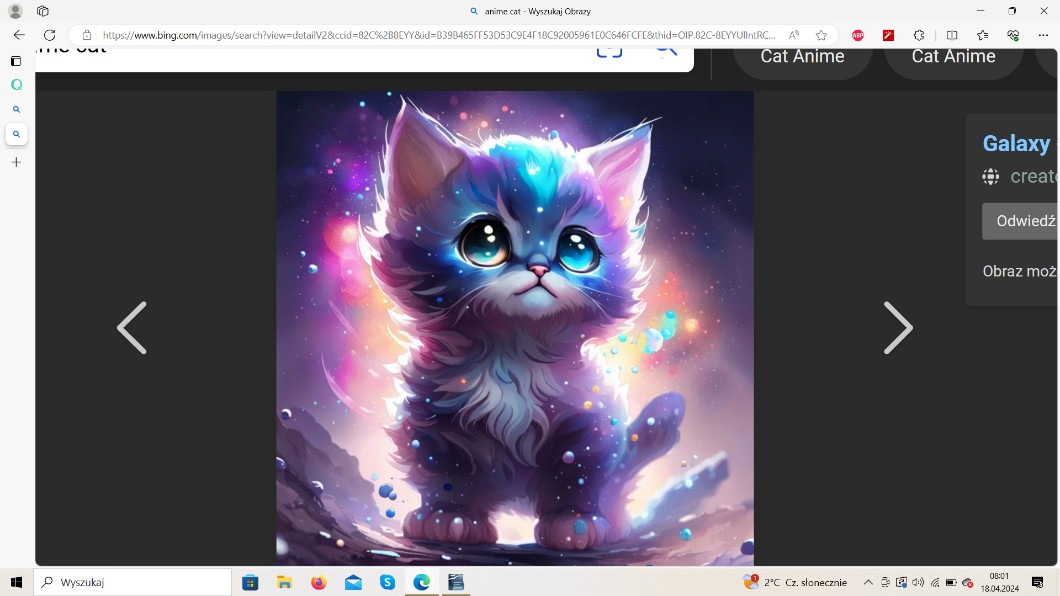Toggle the vertical tabs pane
This screenshot has height=596, width=1060.
click(x=16, y=61)
